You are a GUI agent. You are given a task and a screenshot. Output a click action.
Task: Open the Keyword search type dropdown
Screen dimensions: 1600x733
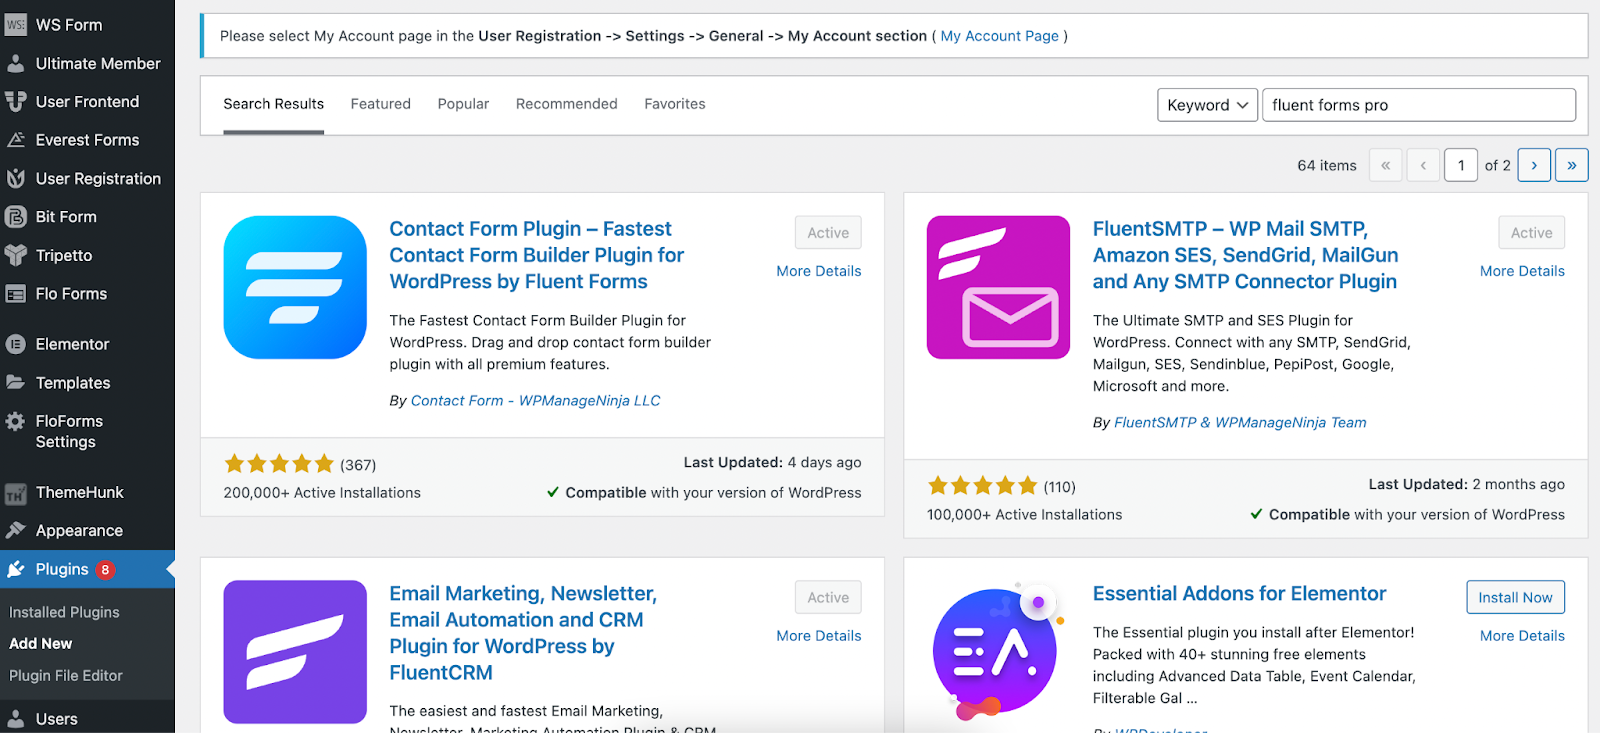[1207, 105]
